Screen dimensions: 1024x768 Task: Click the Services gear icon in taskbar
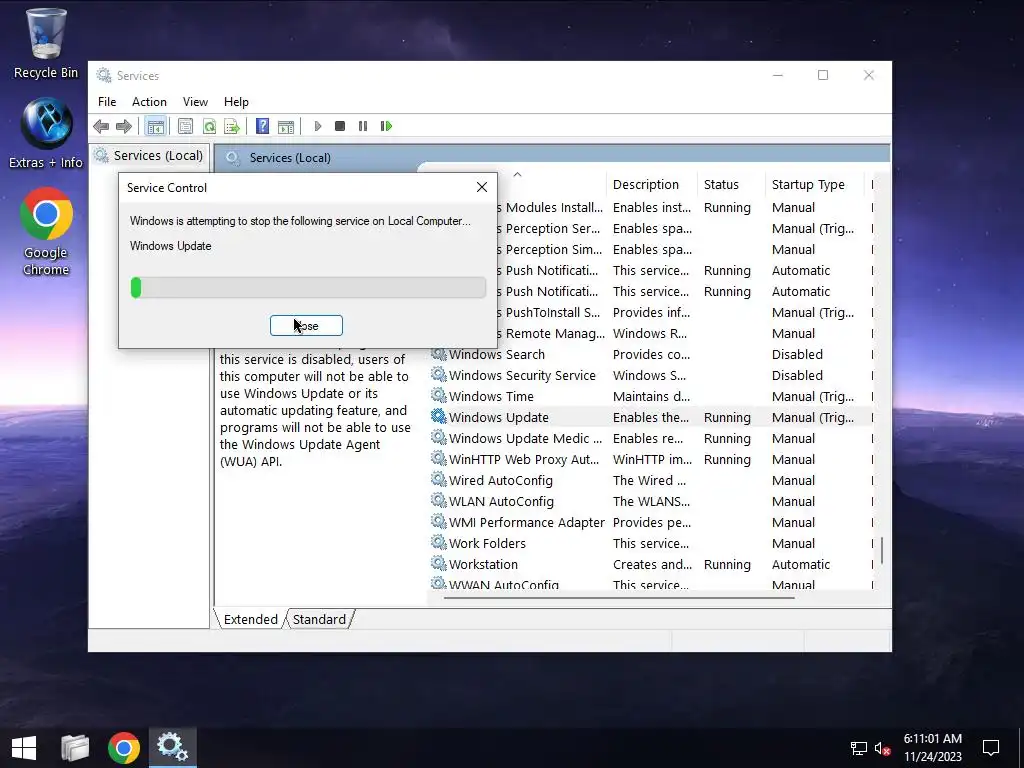tap(172, 748)
